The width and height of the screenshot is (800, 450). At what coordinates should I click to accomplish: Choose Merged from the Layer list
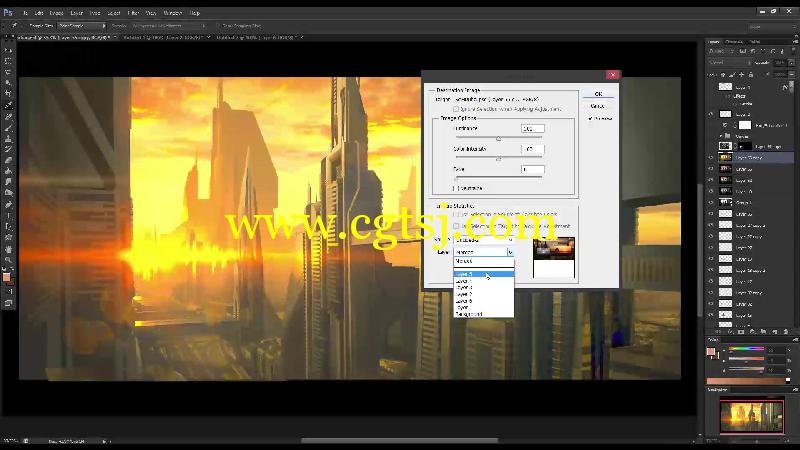coord(484,261)
